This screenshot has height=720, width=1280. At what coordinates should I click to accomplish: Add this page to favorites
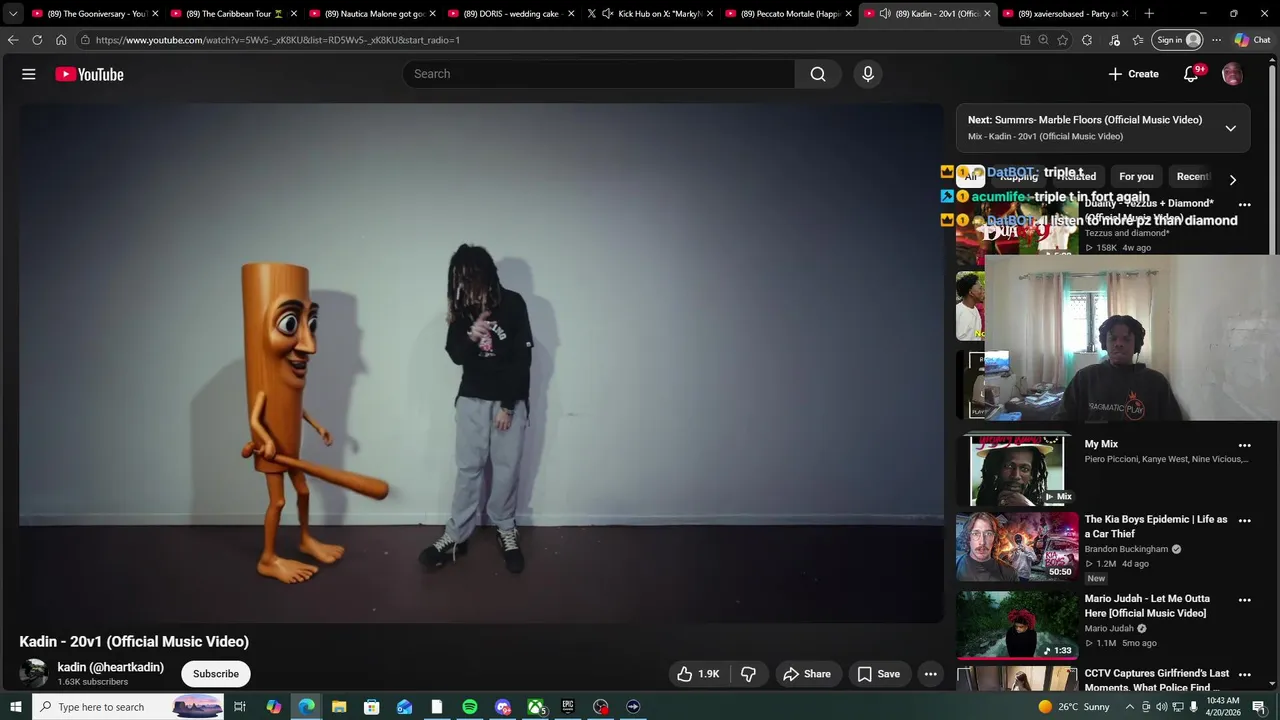coord(1063,40)
